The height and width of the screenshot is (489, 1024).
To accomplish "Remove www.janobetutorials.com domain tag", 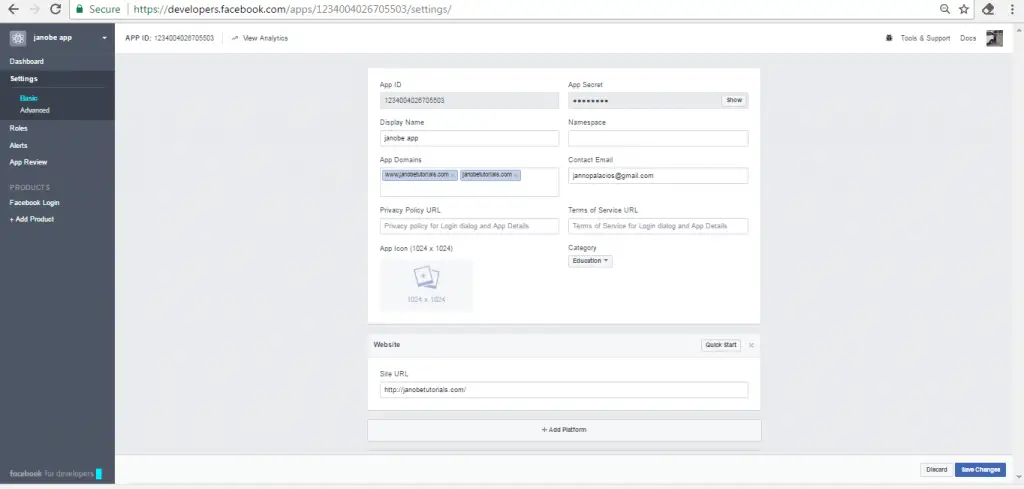I will pyautogui.click(x=453, y=175).
